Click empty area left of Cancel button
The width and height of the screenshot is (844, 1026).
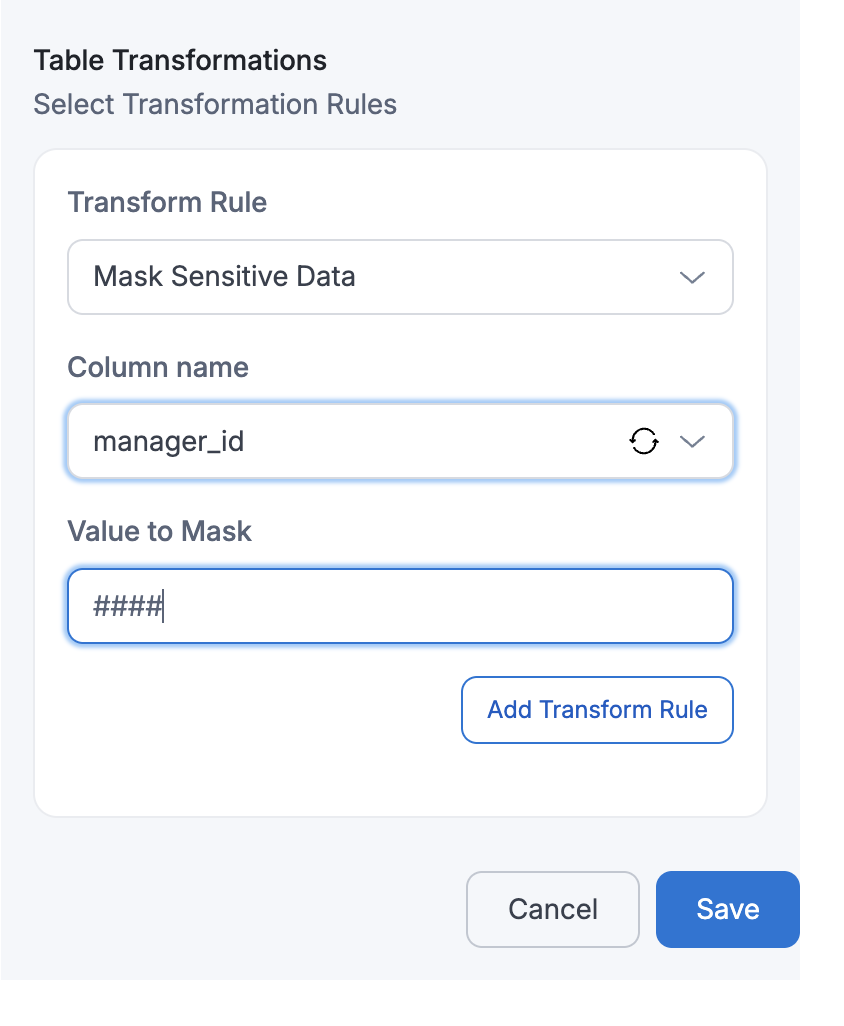(x=250, y=909)
